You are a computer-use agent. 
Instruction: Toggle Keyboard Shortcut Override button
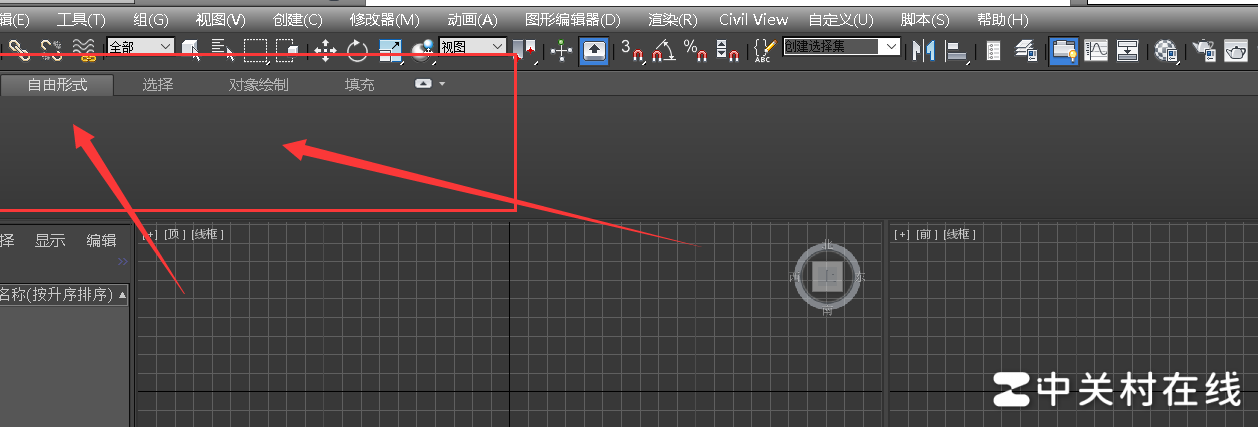click(593, 49)
